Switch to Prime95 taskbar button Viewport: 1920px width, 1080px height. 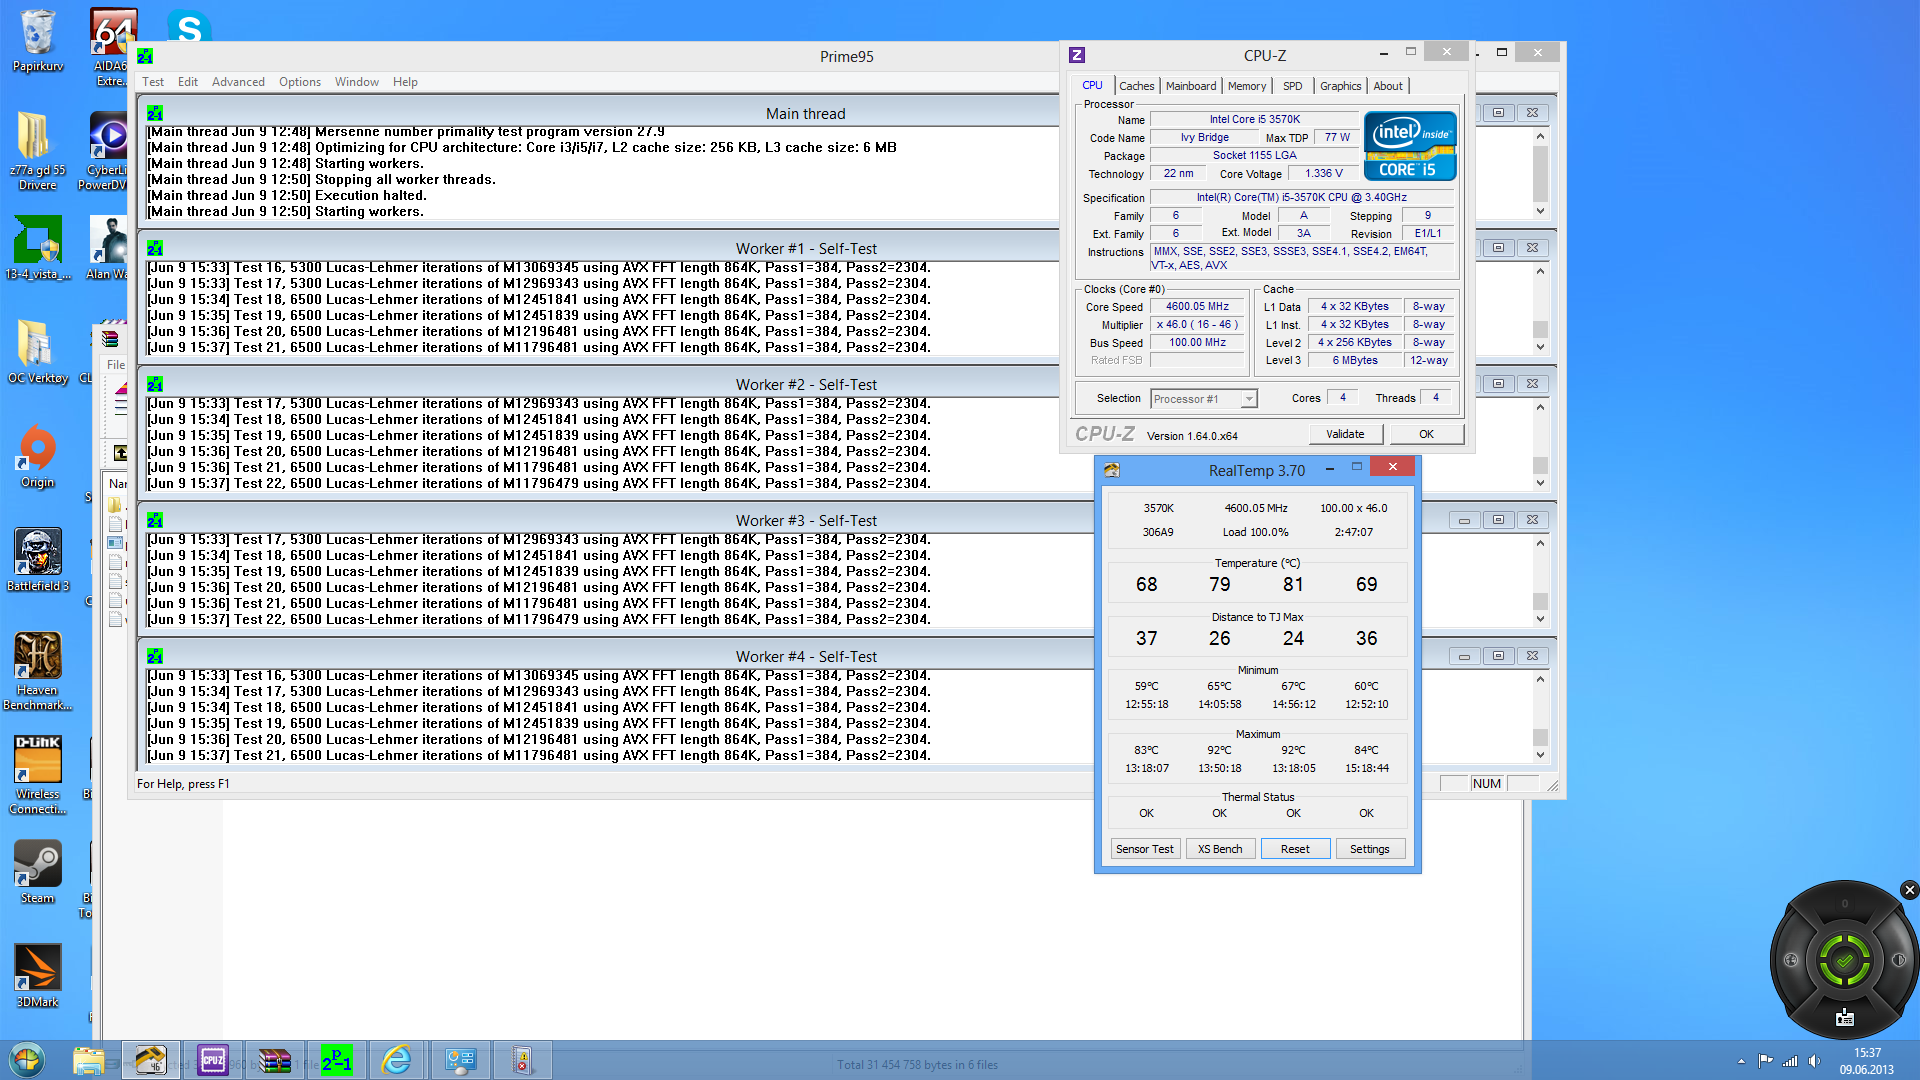pyautogui.click(x=337, y=1060)
